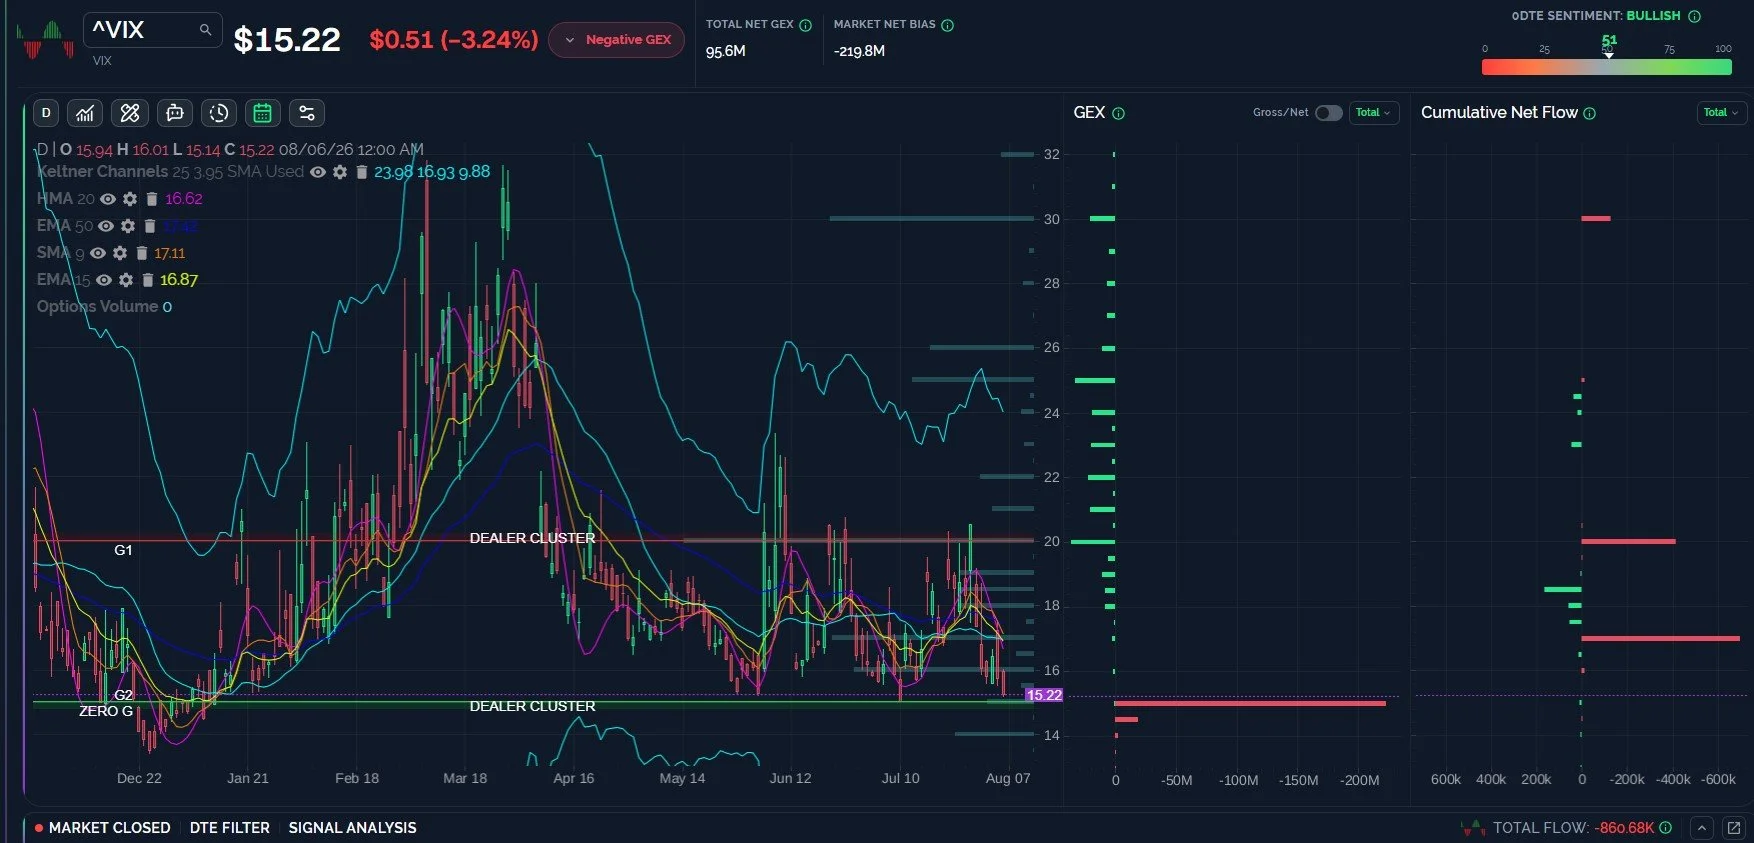The width and height of the screenshot is (1754, 843).
Task: Hide the SMA 9 indicator
Action: click(98, 253)
